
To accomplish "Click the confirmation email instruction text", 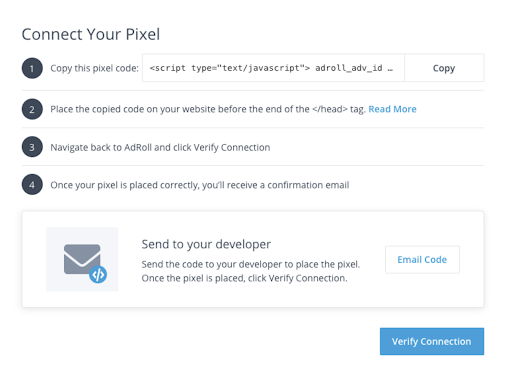I will click(x=200, y=185).
